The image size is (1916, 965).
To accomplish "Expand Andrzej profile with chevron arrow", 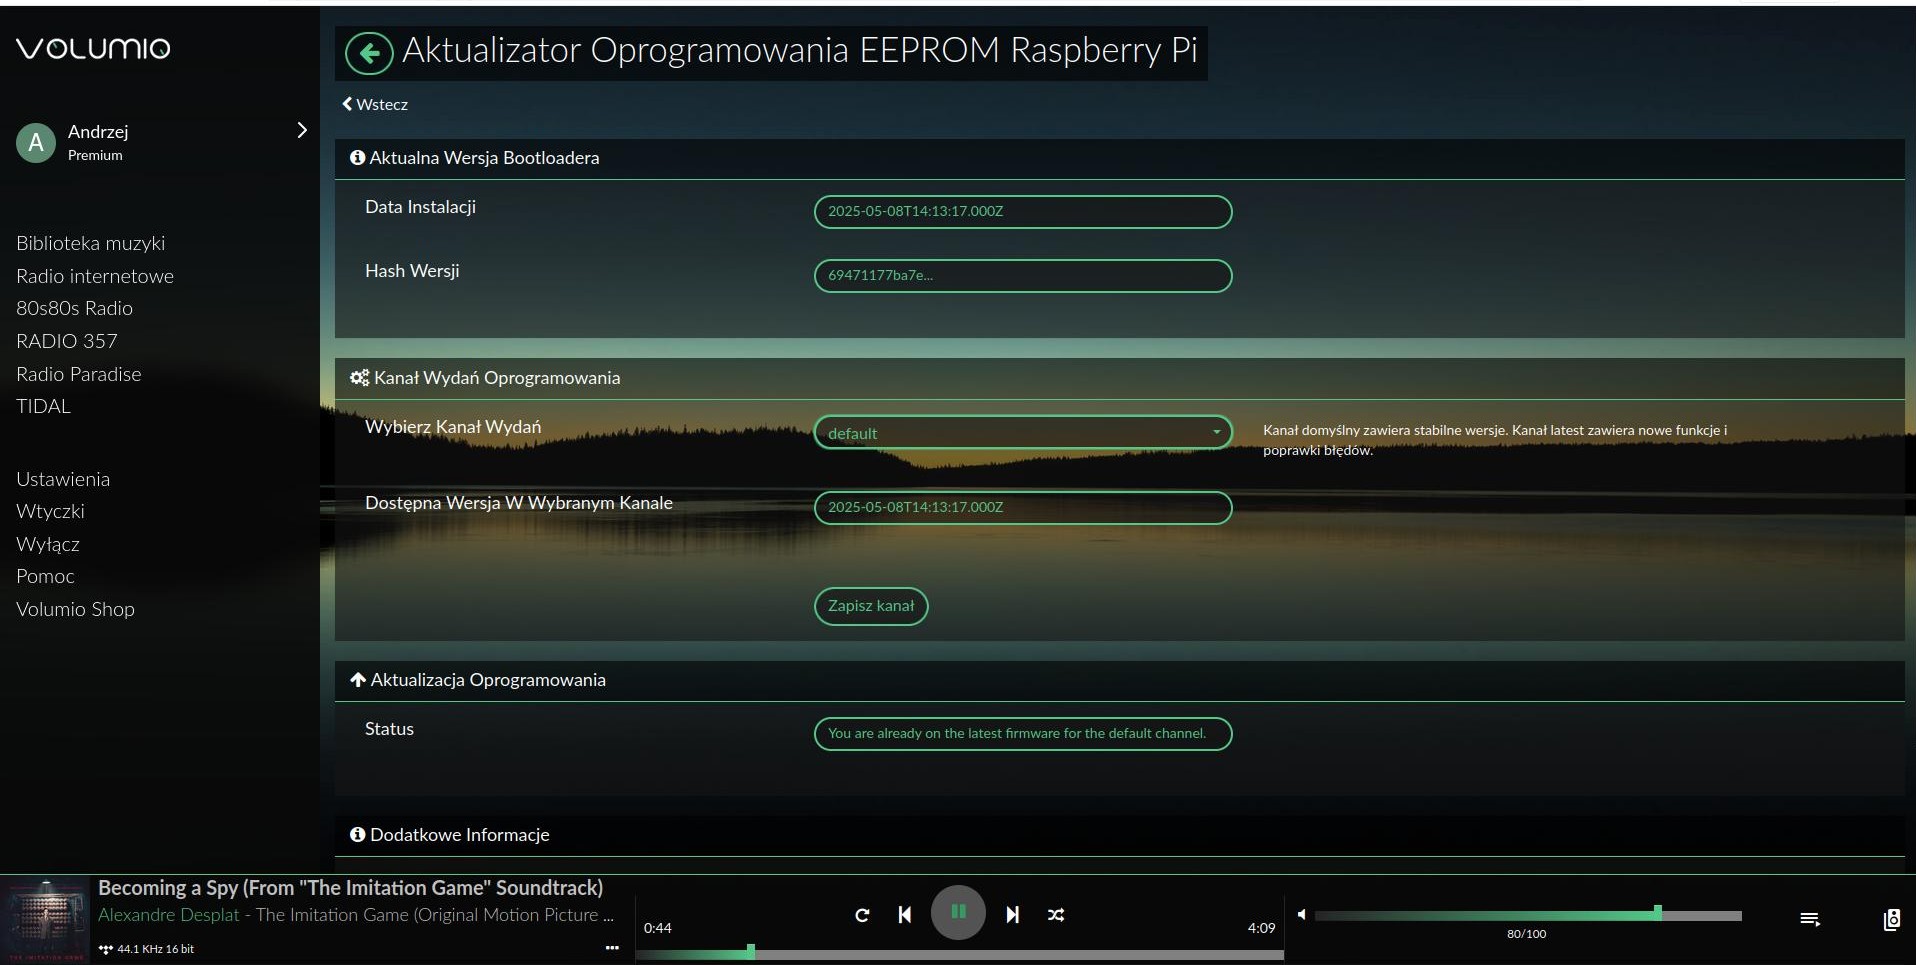I will pyautogui.click(x=301, y=131).
